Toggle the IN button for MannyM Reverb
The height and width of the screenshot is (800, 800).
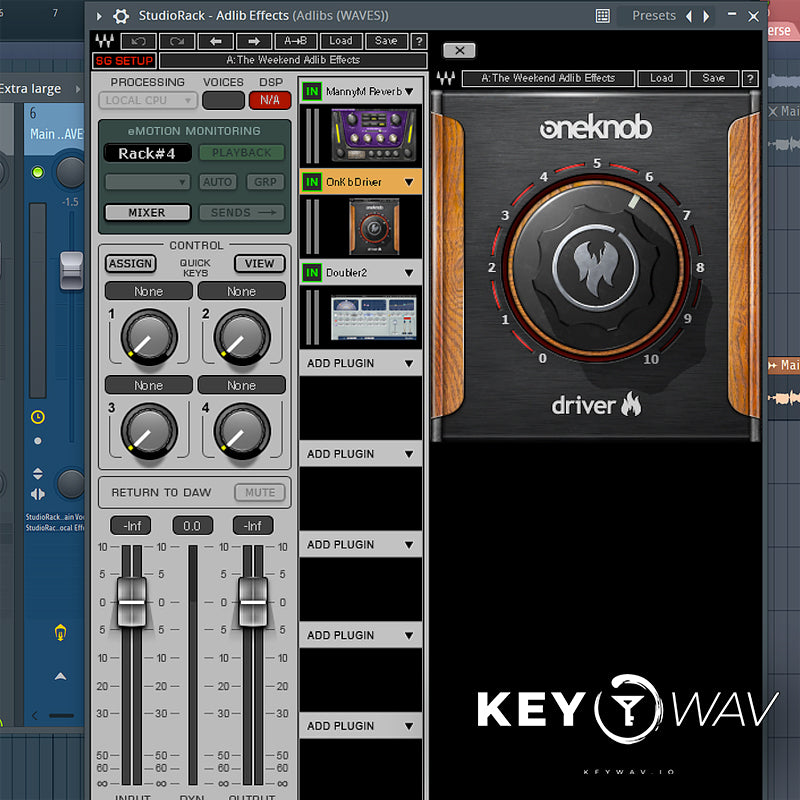click(x=312, y=92)
